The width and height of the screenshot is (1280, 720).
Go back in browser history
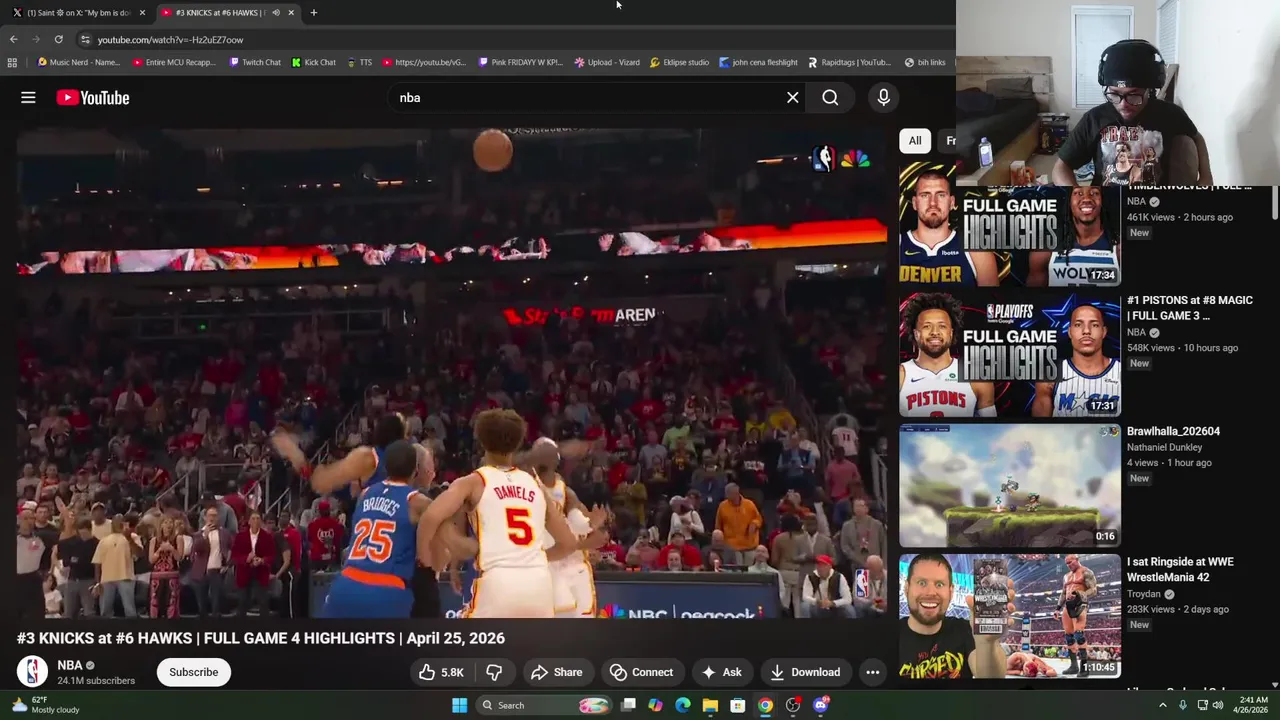pos(13,39)
